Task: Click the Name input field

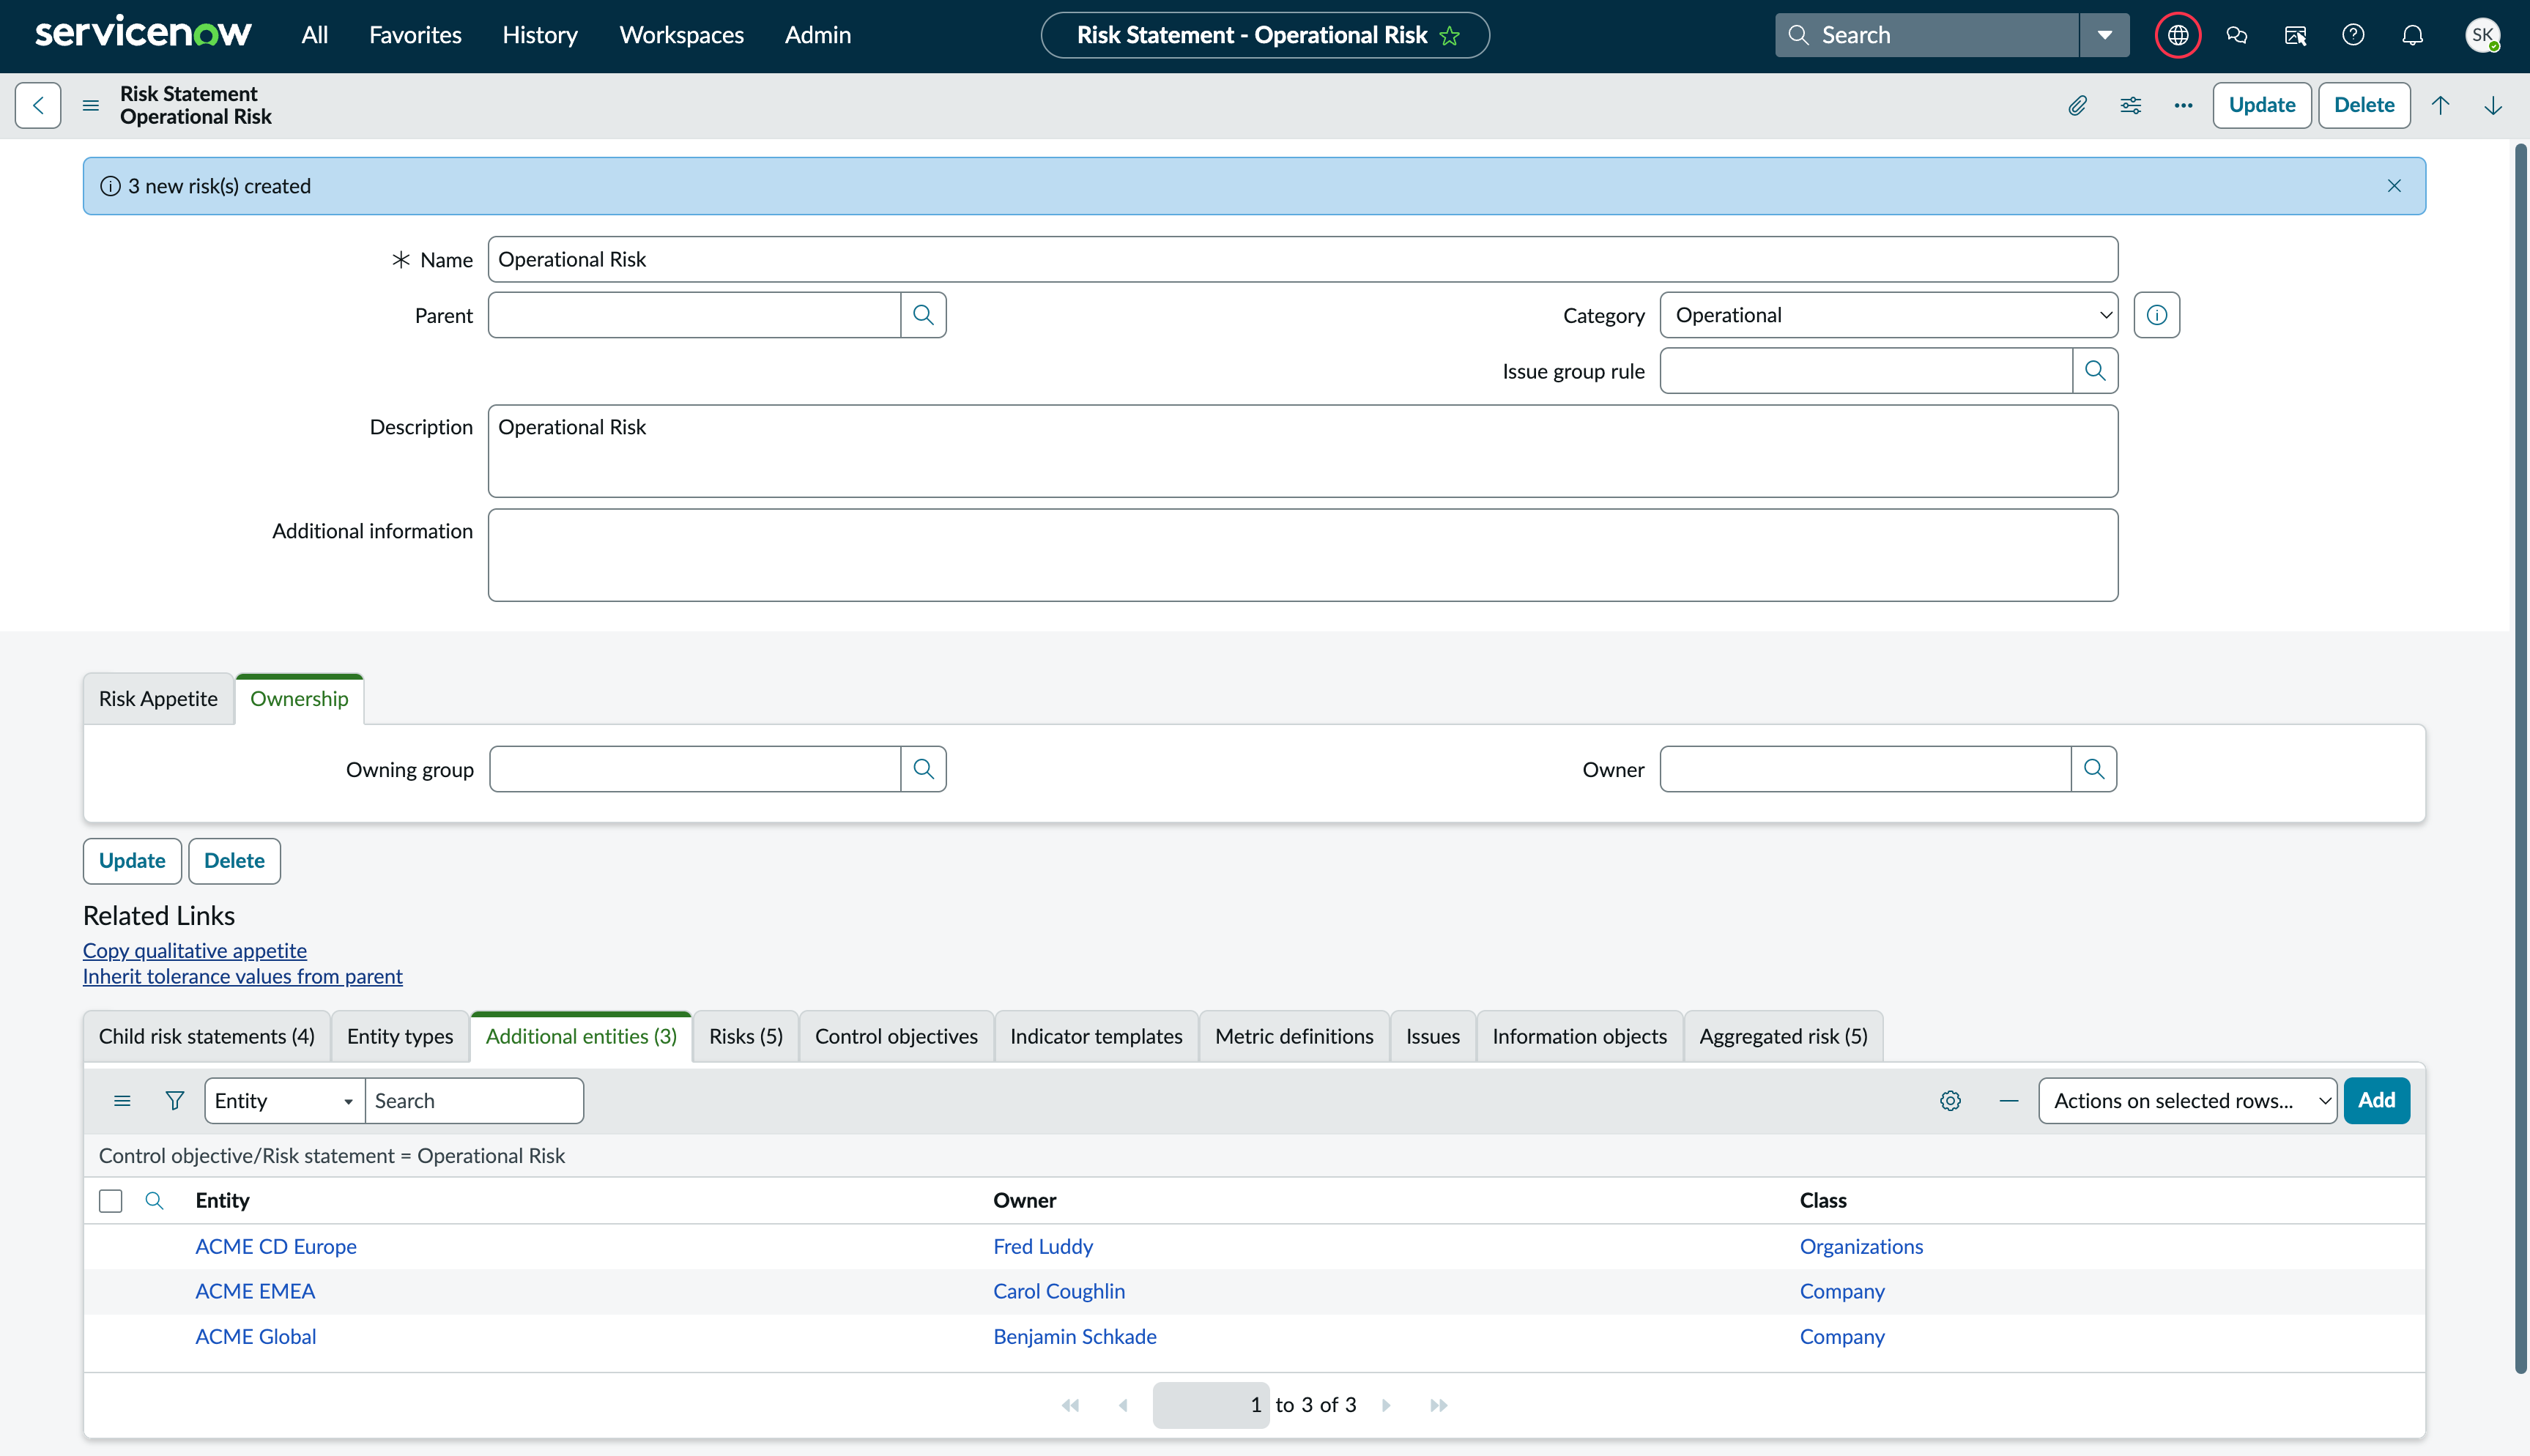Action: point(1303,259)
